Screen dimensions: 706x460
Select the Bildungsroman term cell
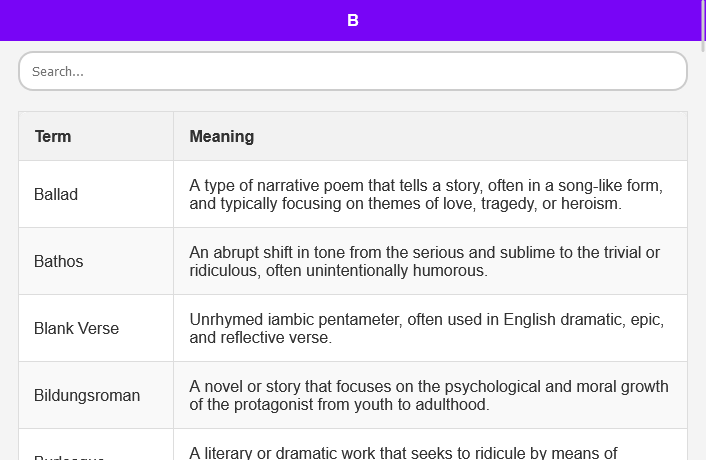point(87,395)
